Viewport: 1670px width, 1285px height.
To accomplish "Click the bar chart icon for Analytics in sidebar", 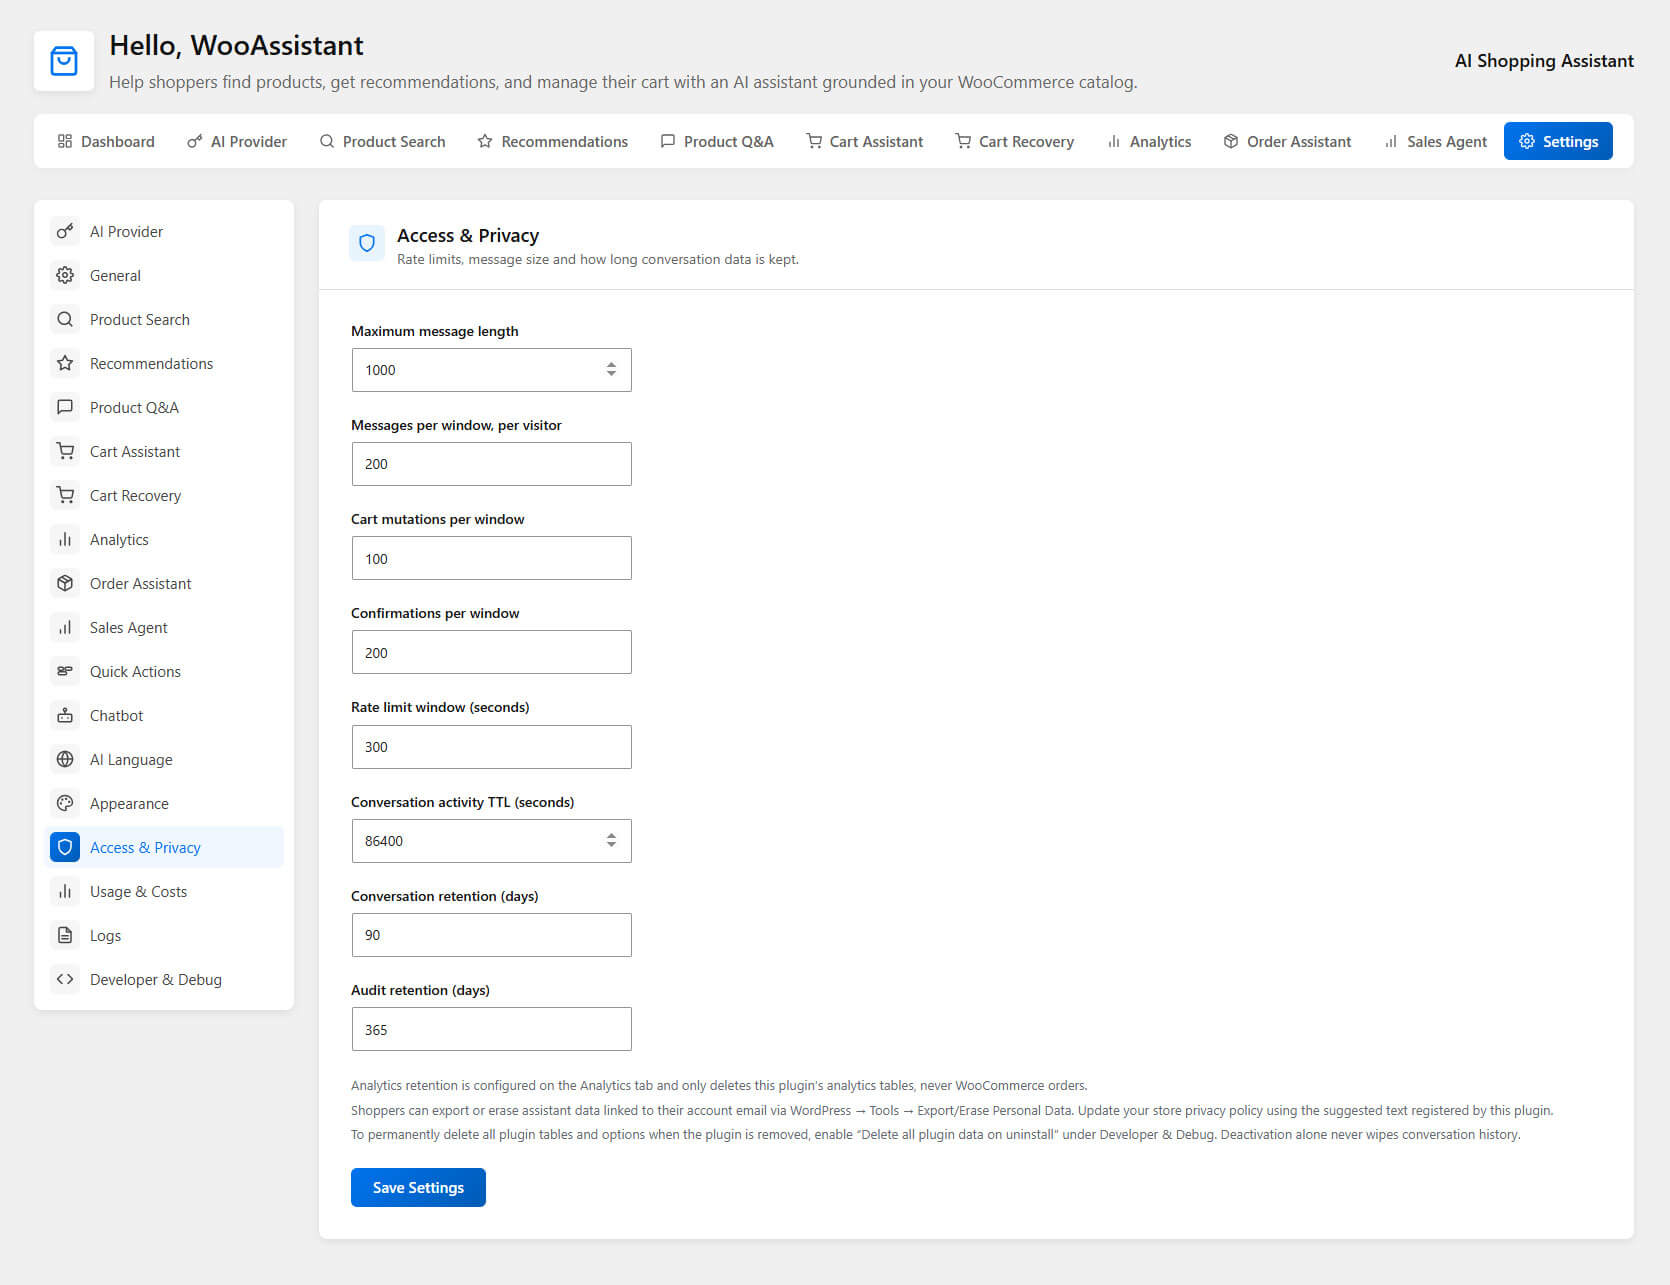I will coord(65,540).
